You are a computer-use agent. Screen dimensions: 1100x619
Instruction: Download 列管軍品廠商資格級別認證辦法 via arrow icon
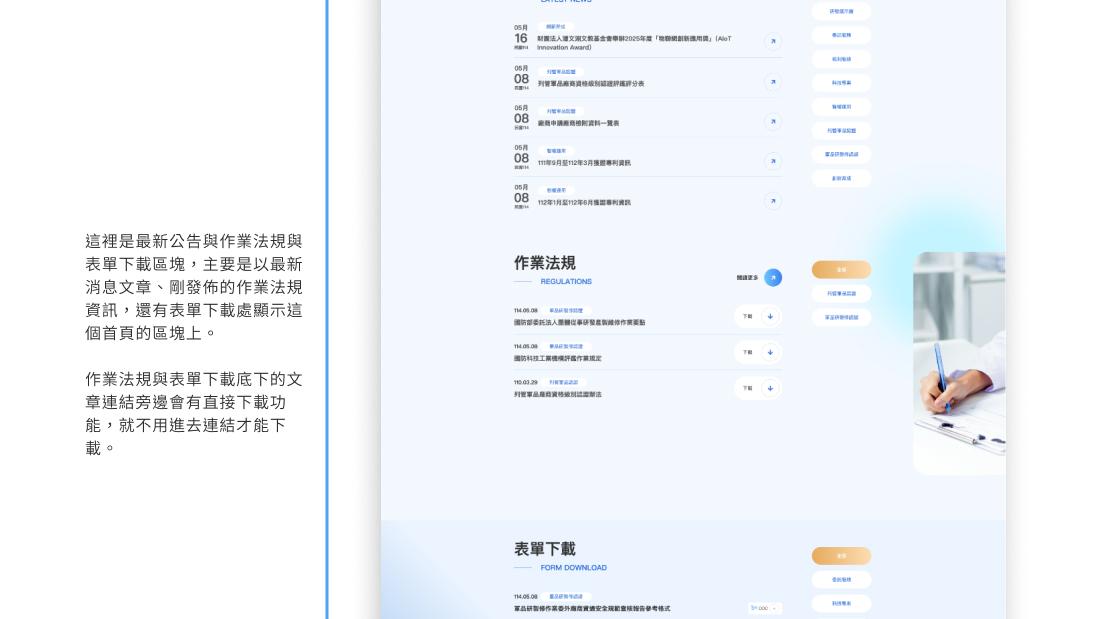(x=770, y=388)
